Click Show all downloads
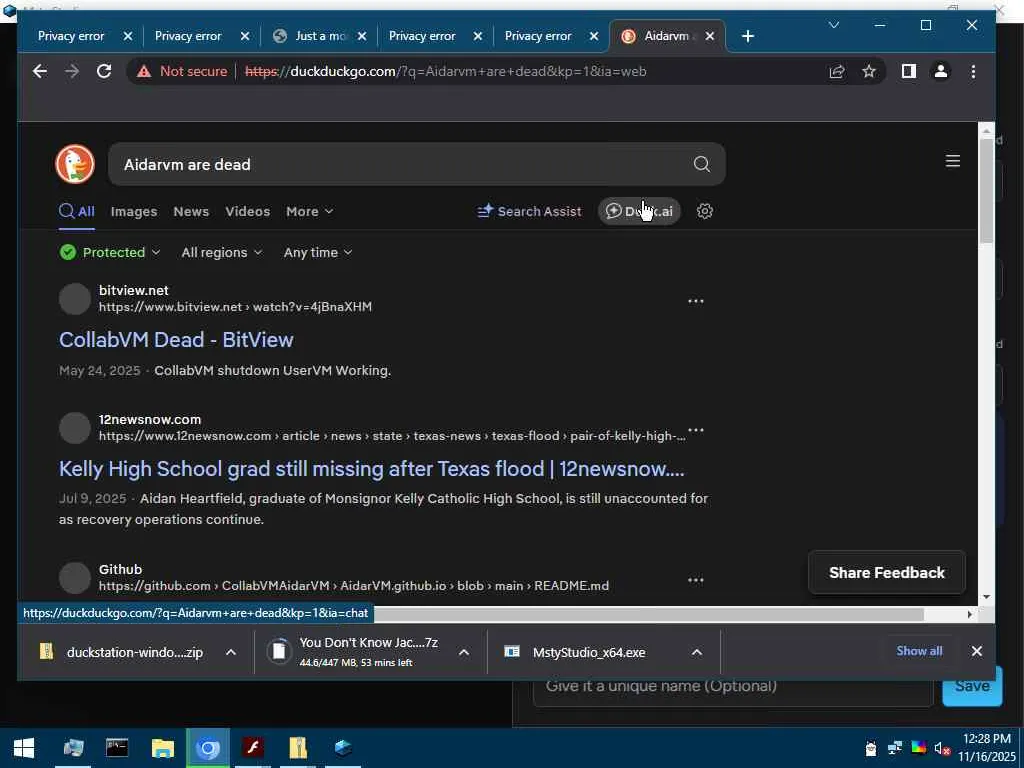 pos(919,650)
